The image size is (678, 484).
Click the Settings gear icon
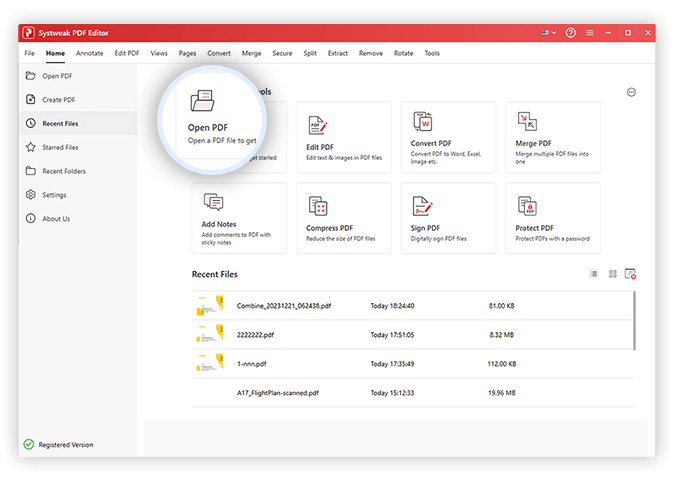(30, 195)
